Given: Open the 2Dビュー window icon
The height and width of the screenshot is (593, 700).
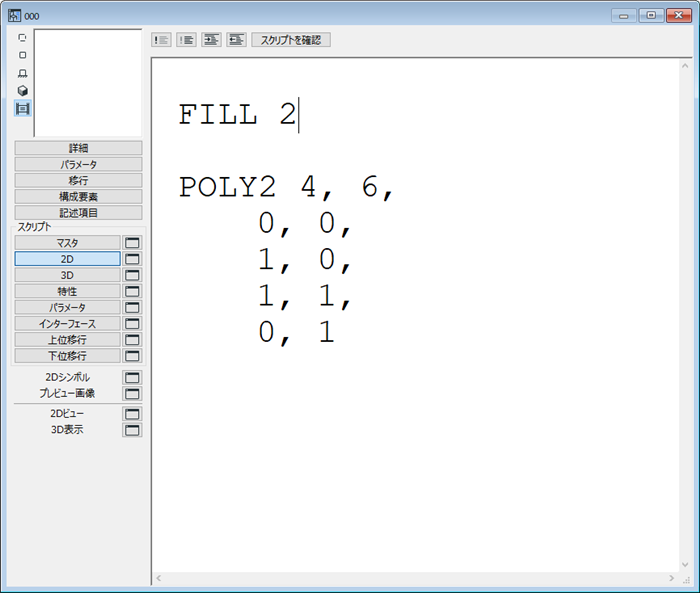Looking at the screenshot, I should pos(132,414).
